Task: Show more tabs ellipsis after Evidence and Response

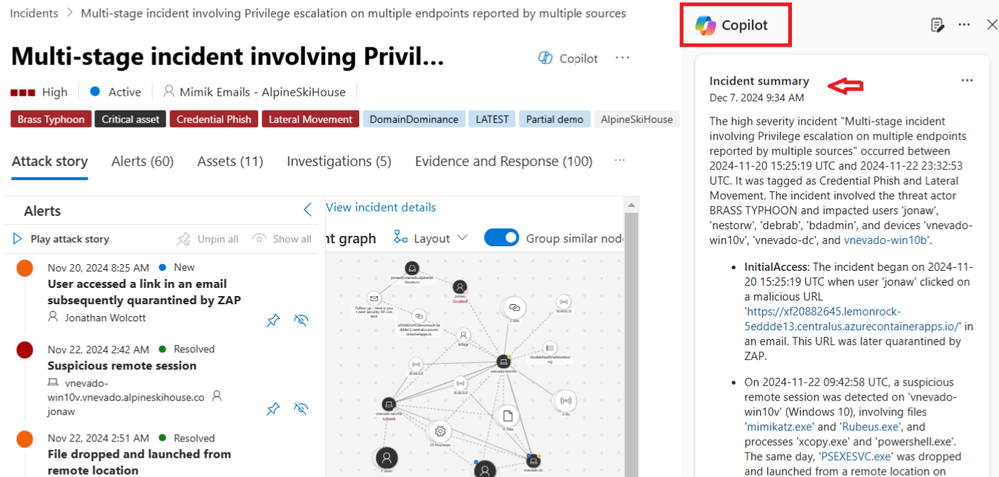Action: 619,161
